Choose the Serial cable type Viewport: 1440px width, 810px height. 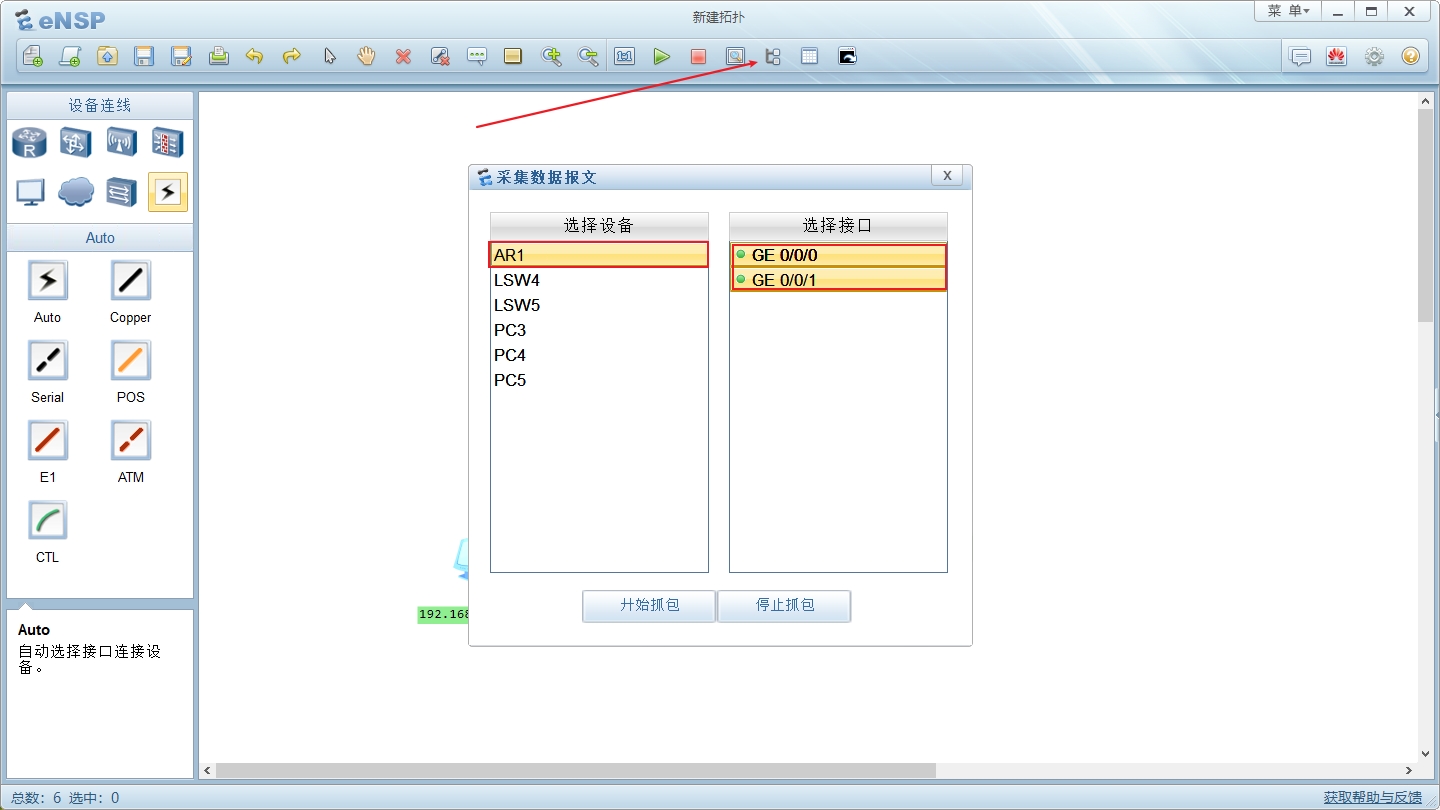click(x=47, y=362)
